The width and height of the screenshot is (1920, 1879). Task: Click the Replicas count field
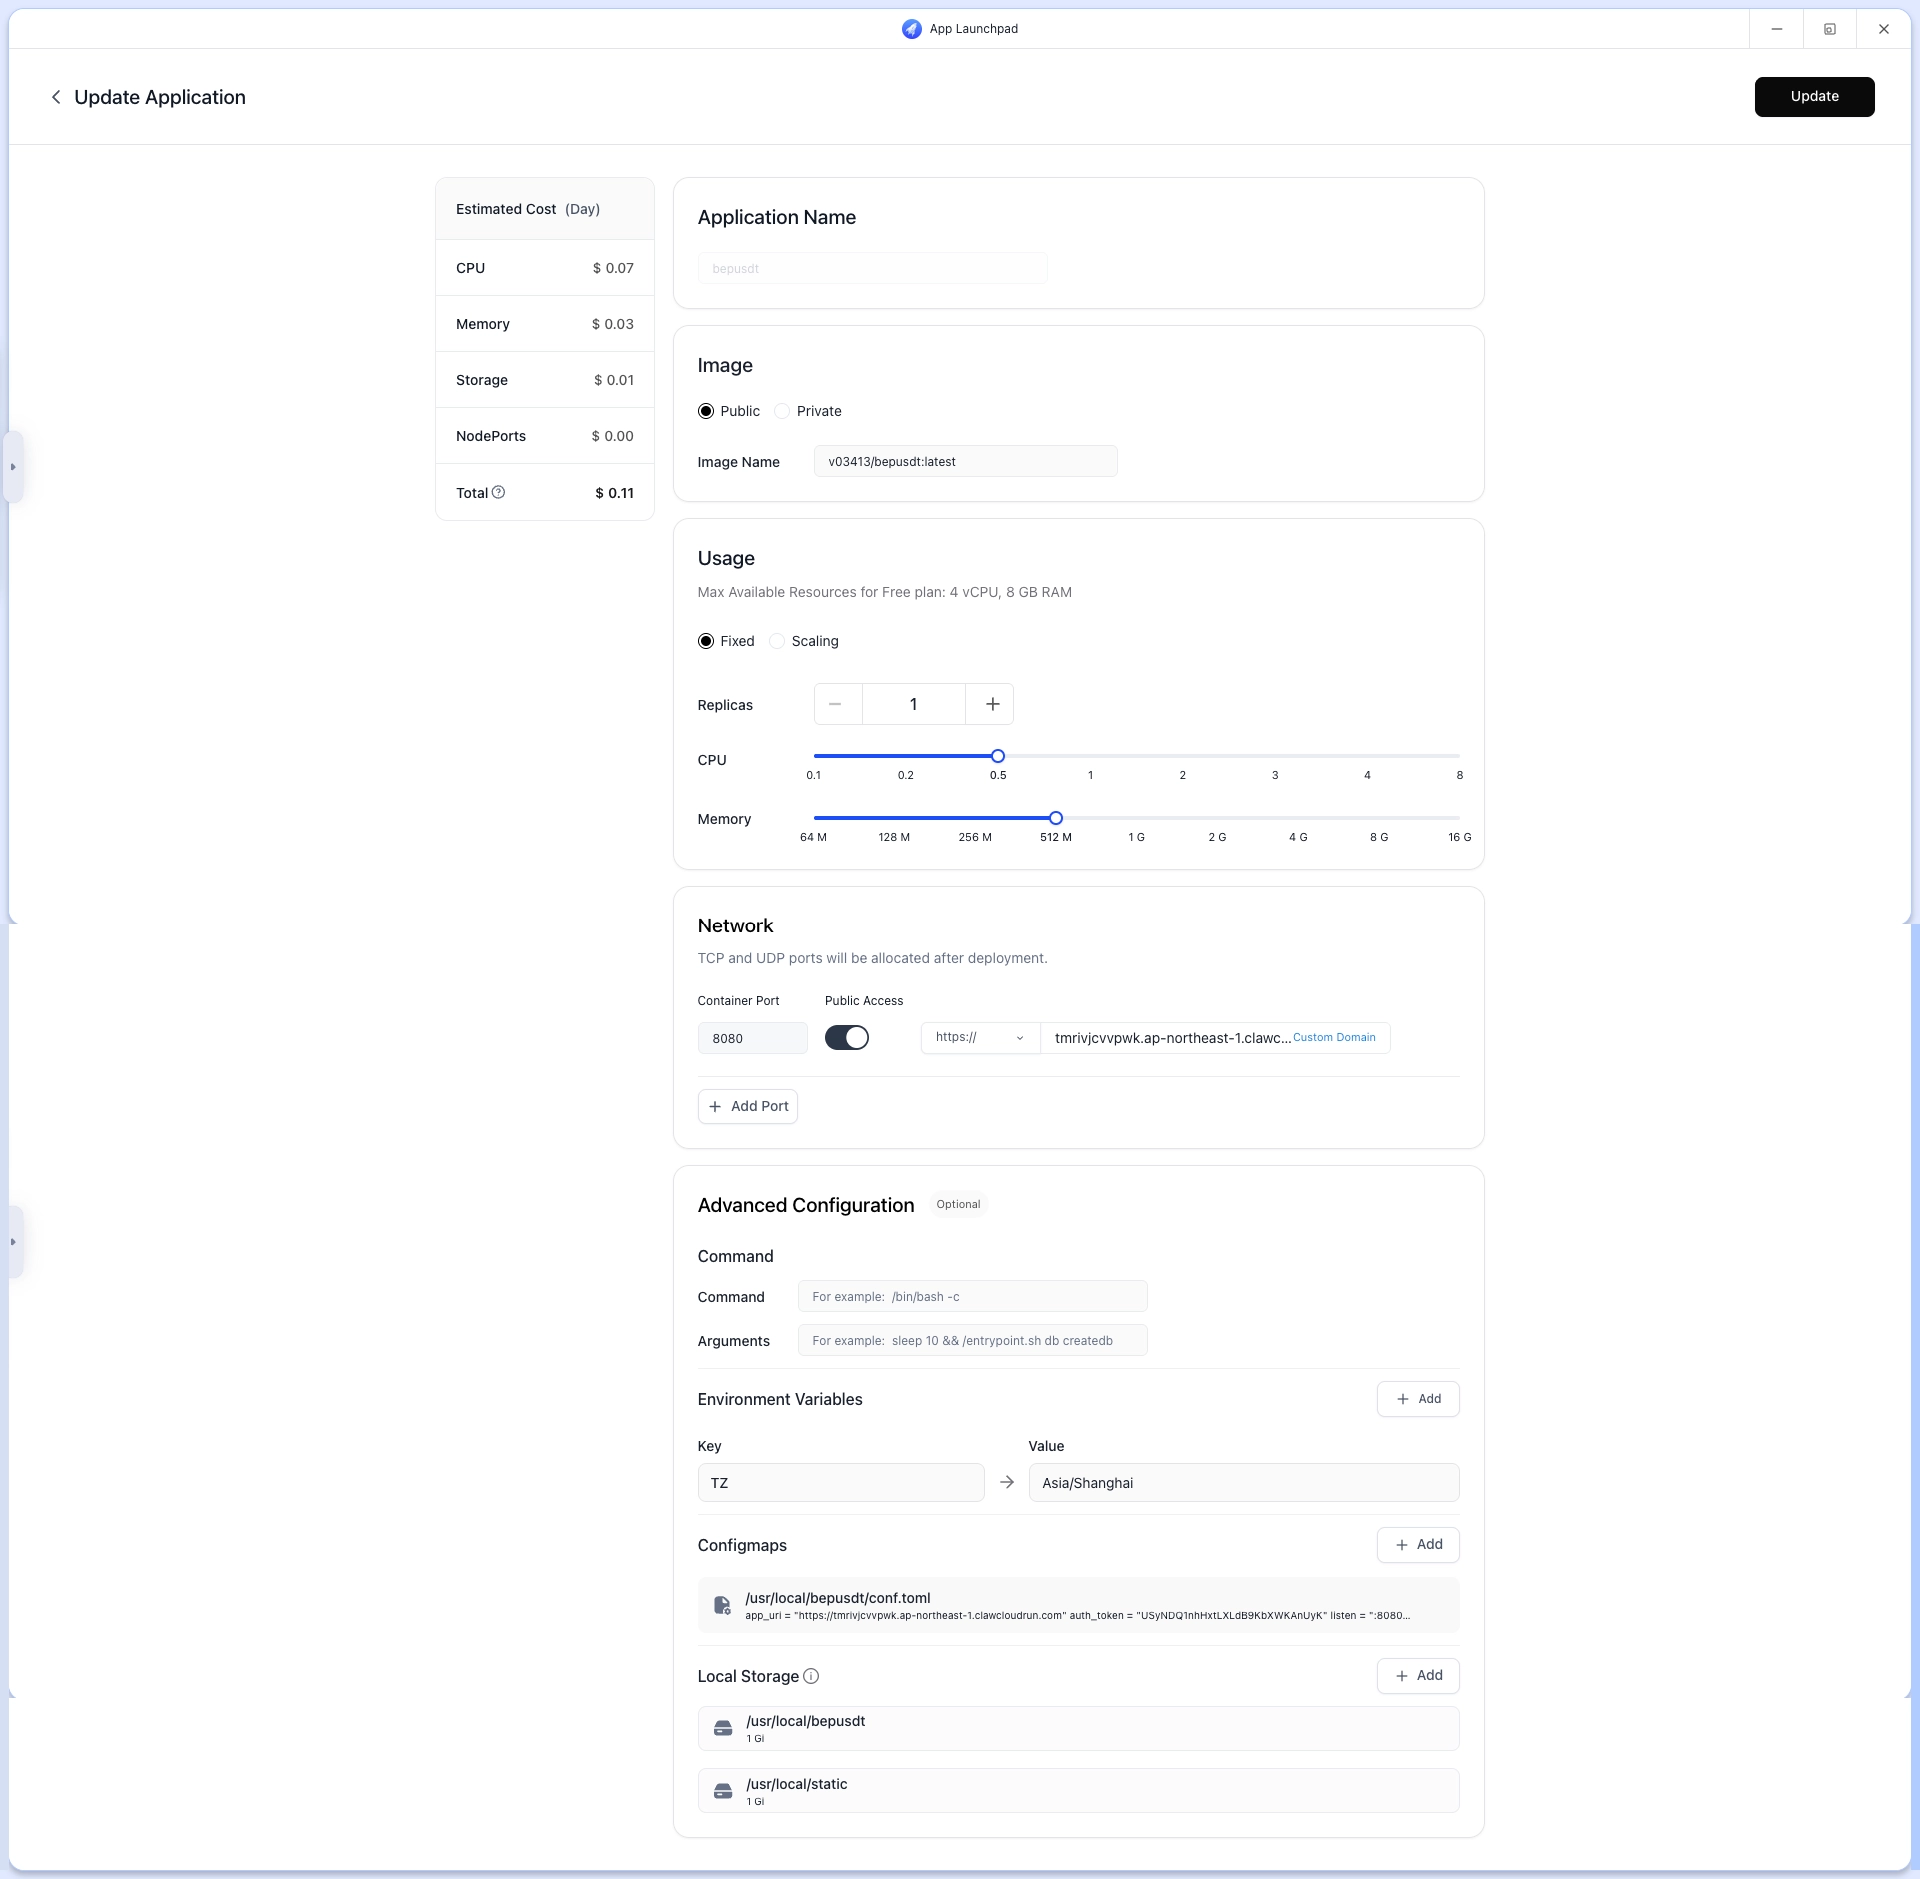click(914, 704)
